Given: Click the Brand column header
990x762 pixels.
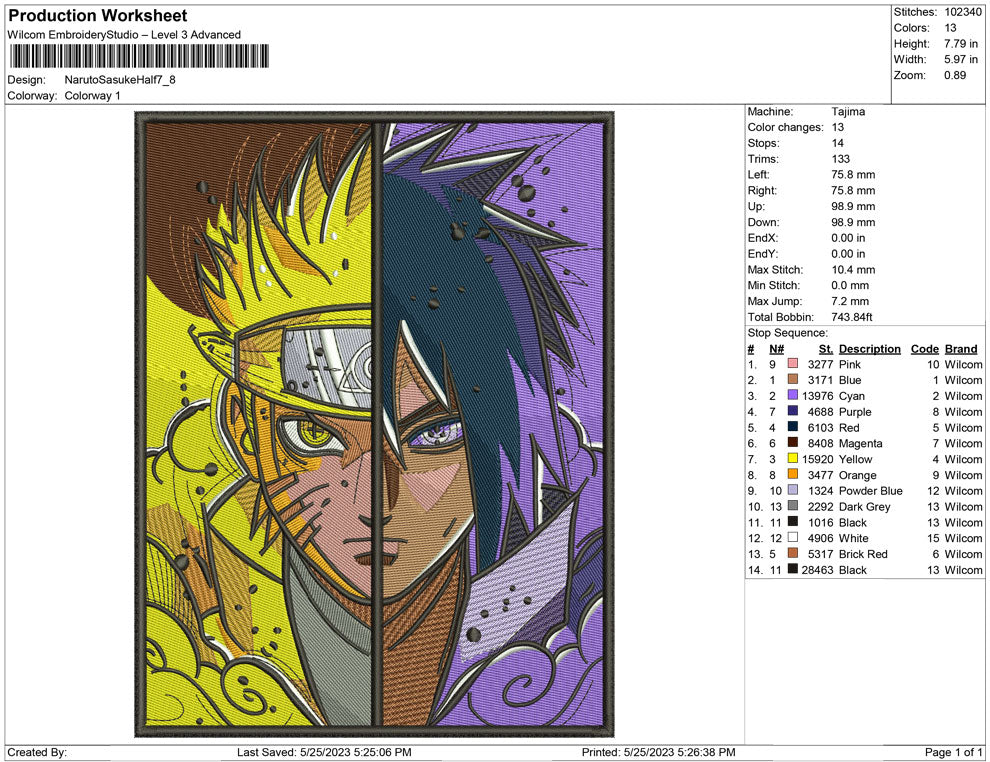Looking at the screenshot, I should point(961,348).
